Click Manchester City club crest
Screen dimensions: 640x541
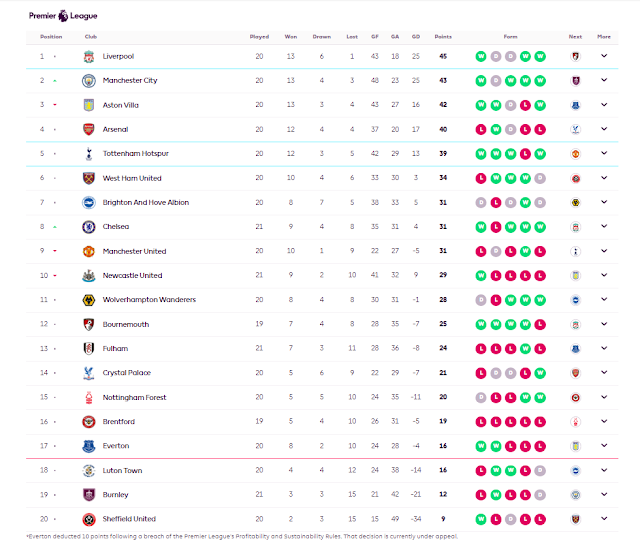[x=89, y=81]
